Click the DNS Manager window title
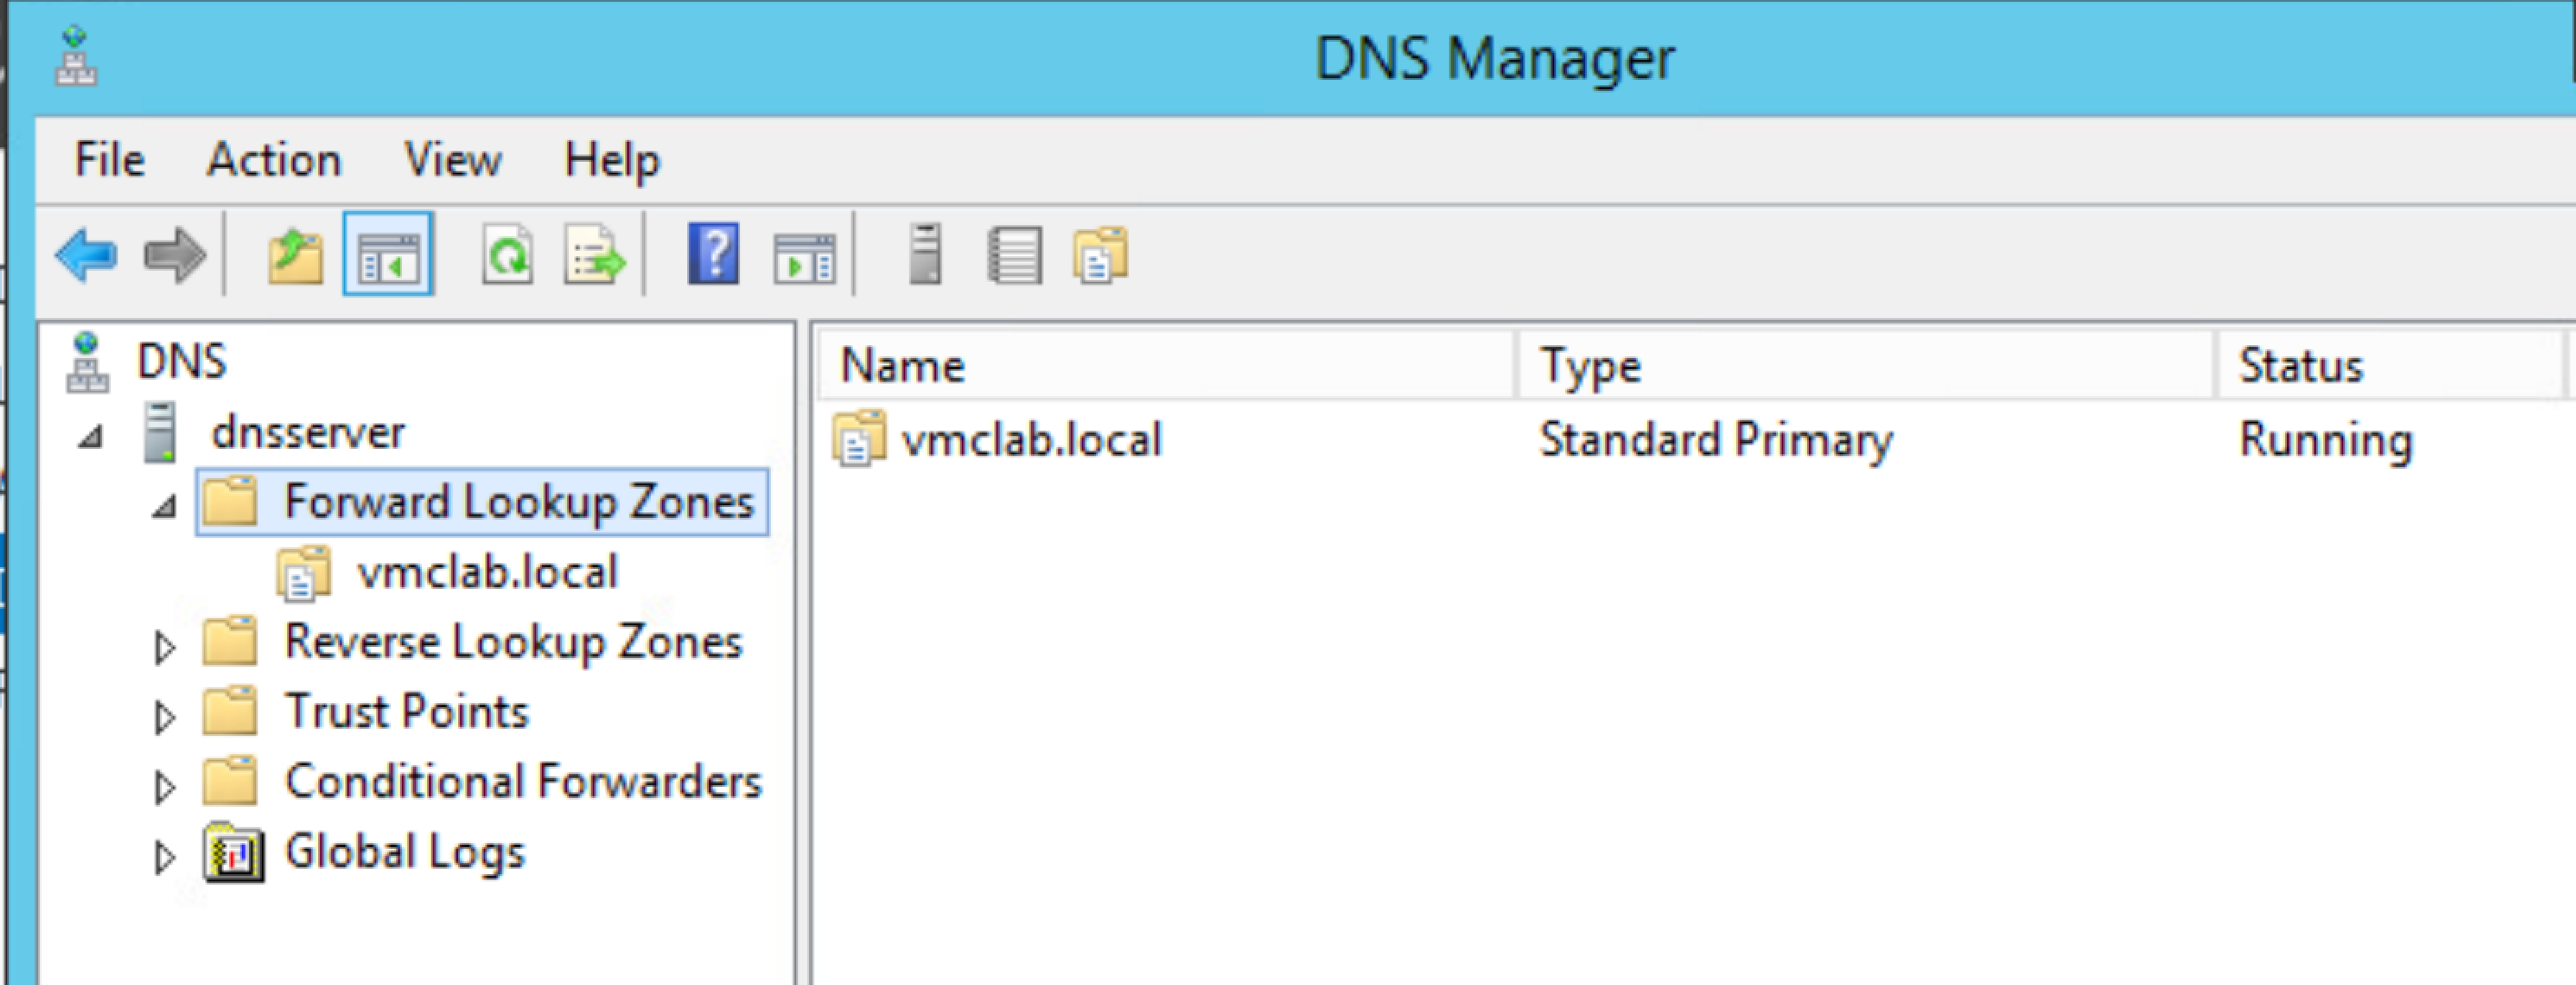Screen dimensions: 2576x985 click(1494, 58)
